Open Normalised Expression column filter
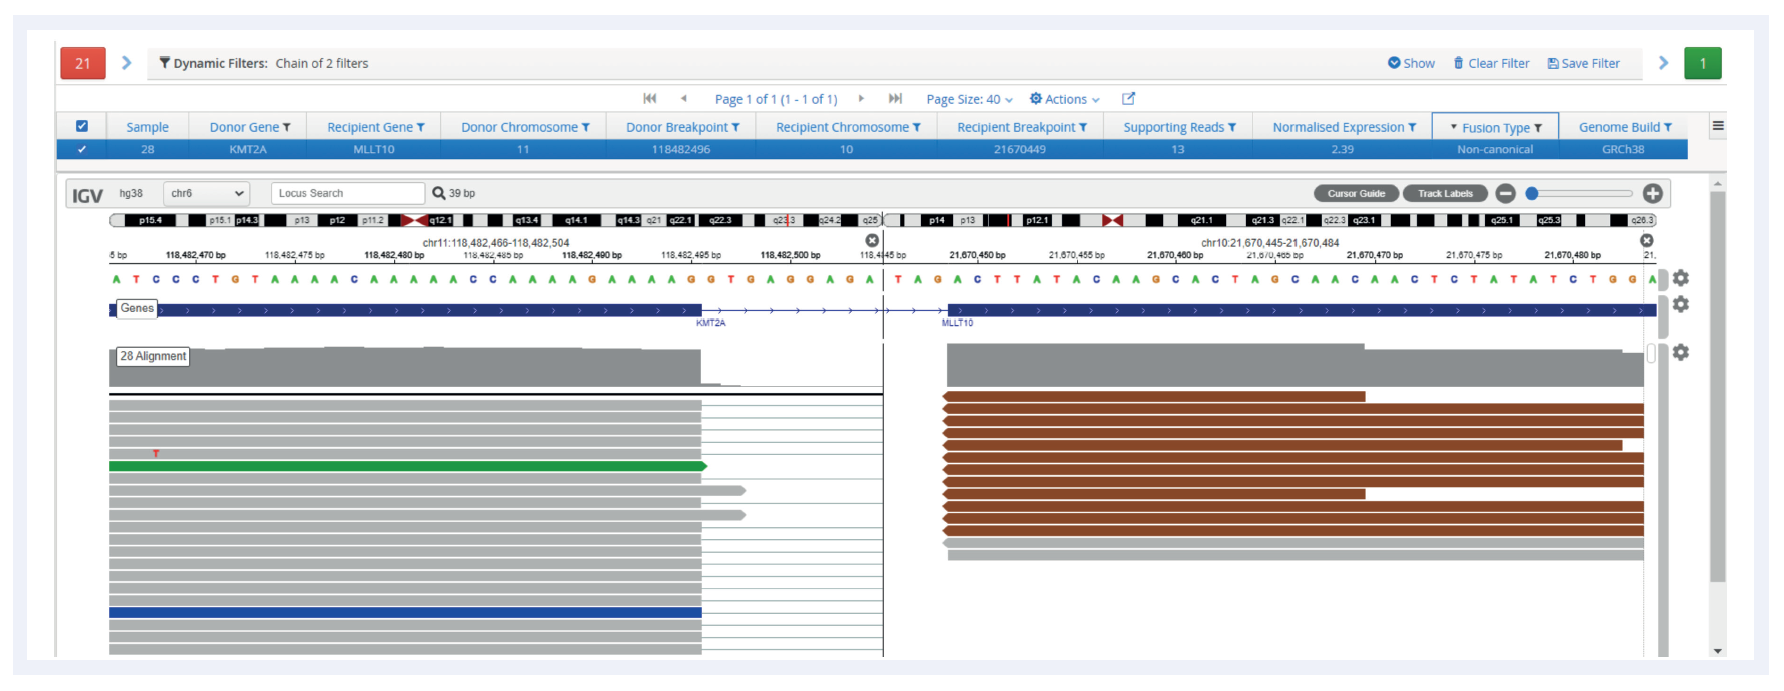This screenshot has width=1784, height=691. 1412,127
